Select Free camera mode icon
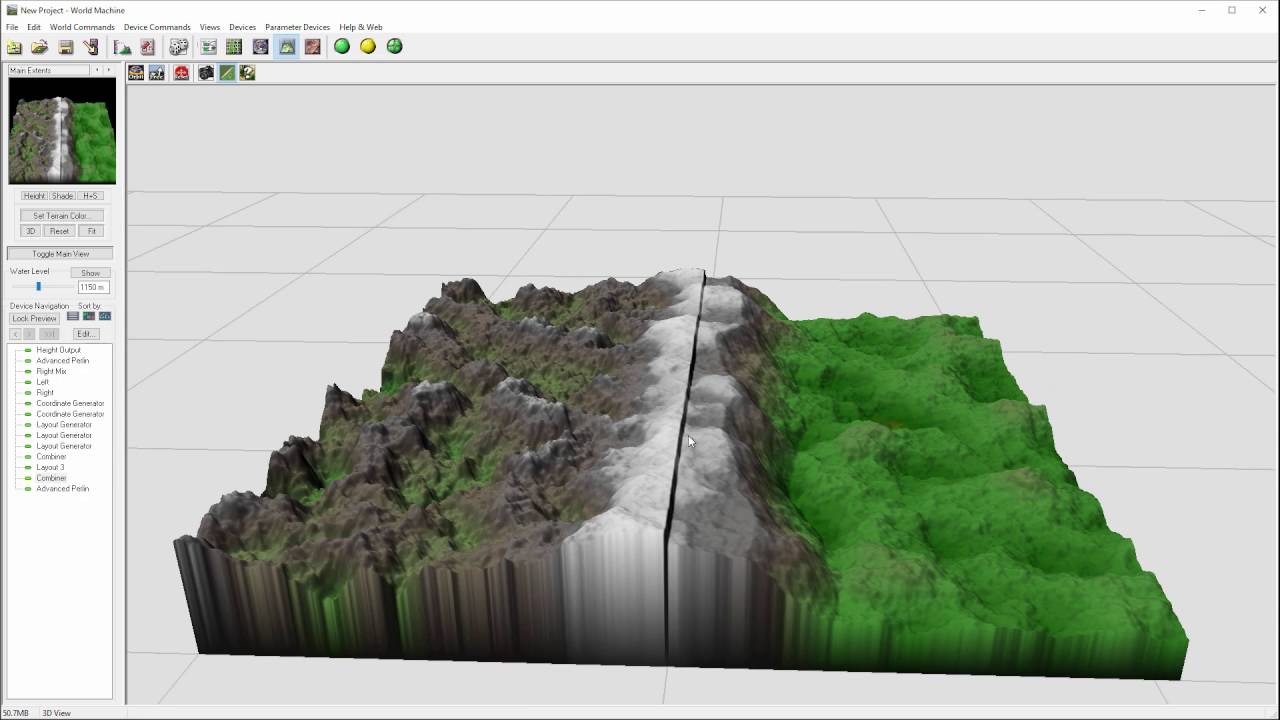This screenshot has width=1280, height=720. [157, 73]
